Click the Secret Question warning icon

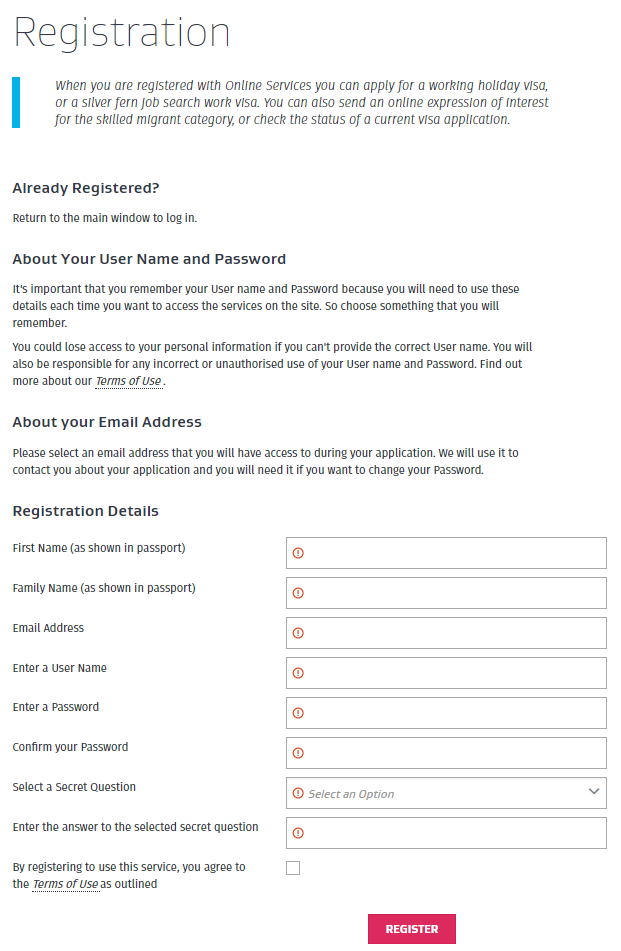click(298, 793)
